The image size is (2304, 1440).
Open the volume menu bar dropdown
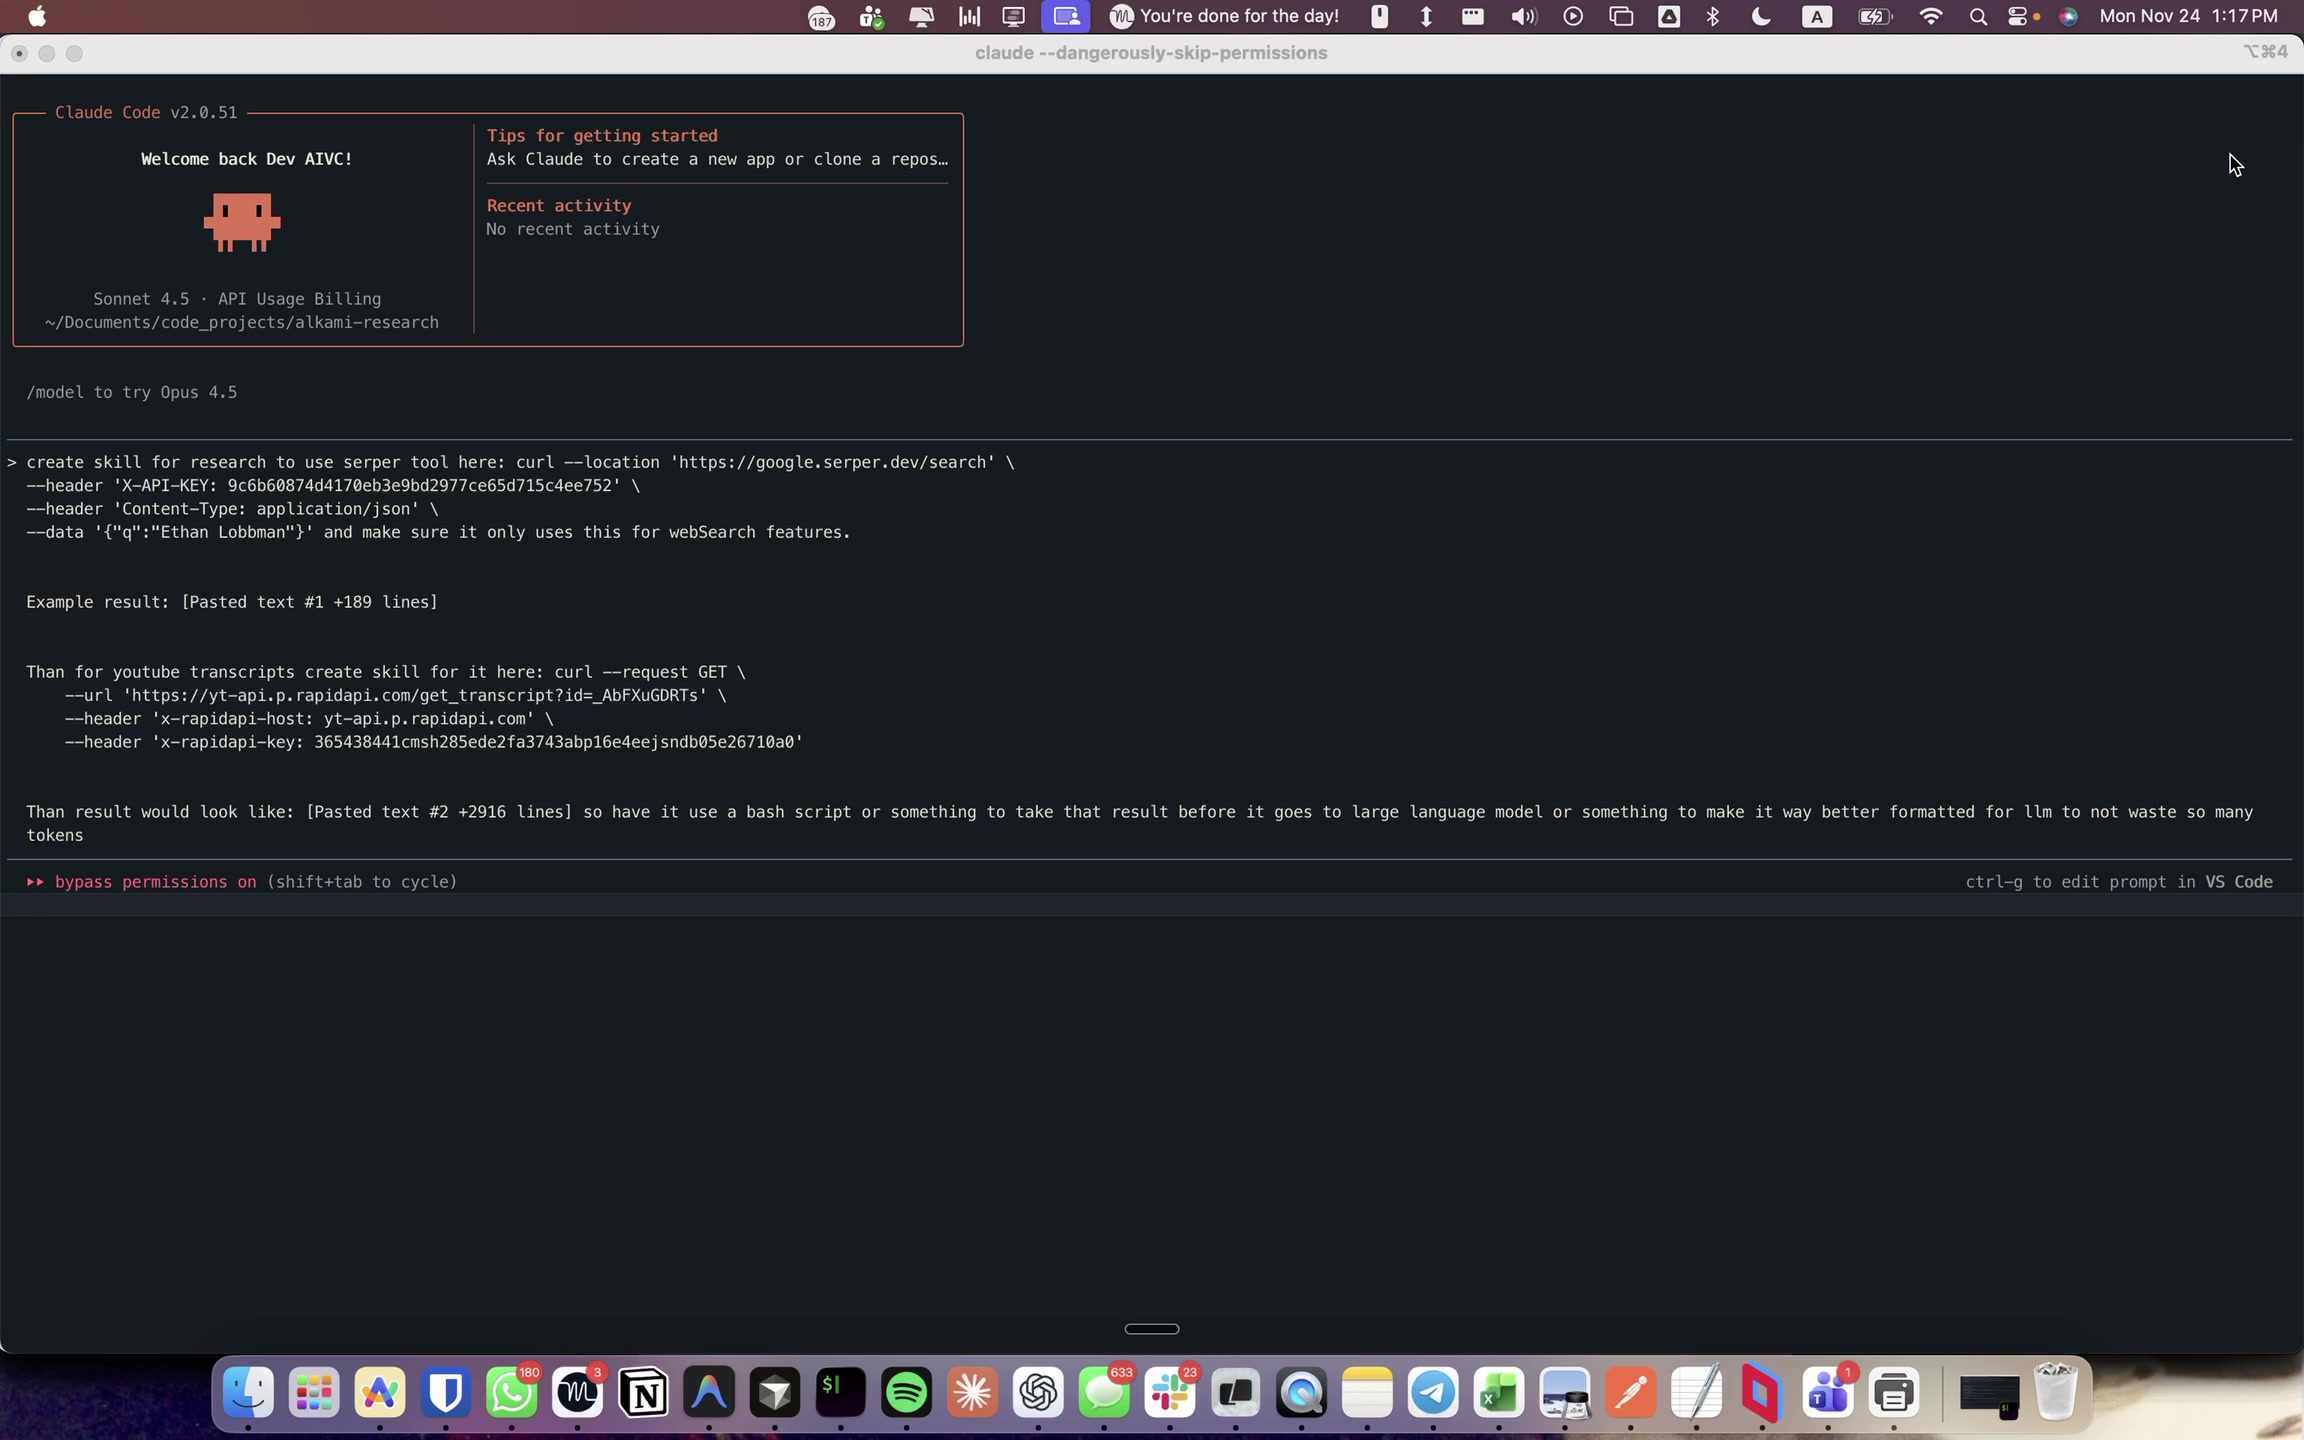(x=1523, y=16)
